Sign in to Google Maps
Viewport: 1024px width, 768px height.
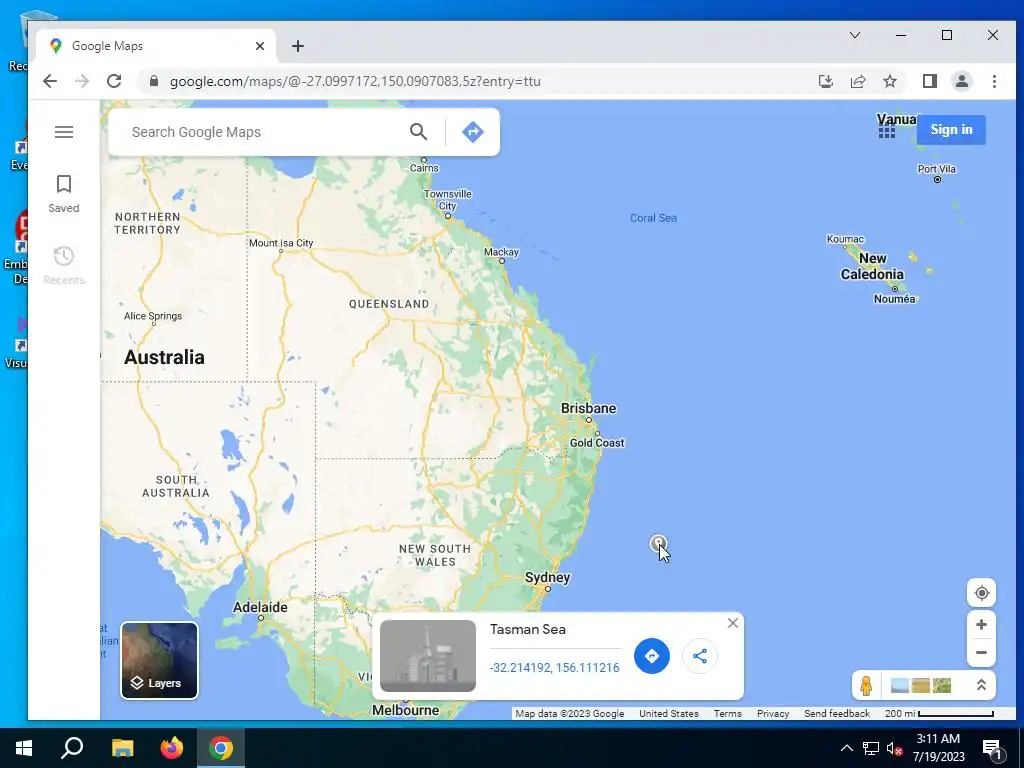tap(951, 129)
